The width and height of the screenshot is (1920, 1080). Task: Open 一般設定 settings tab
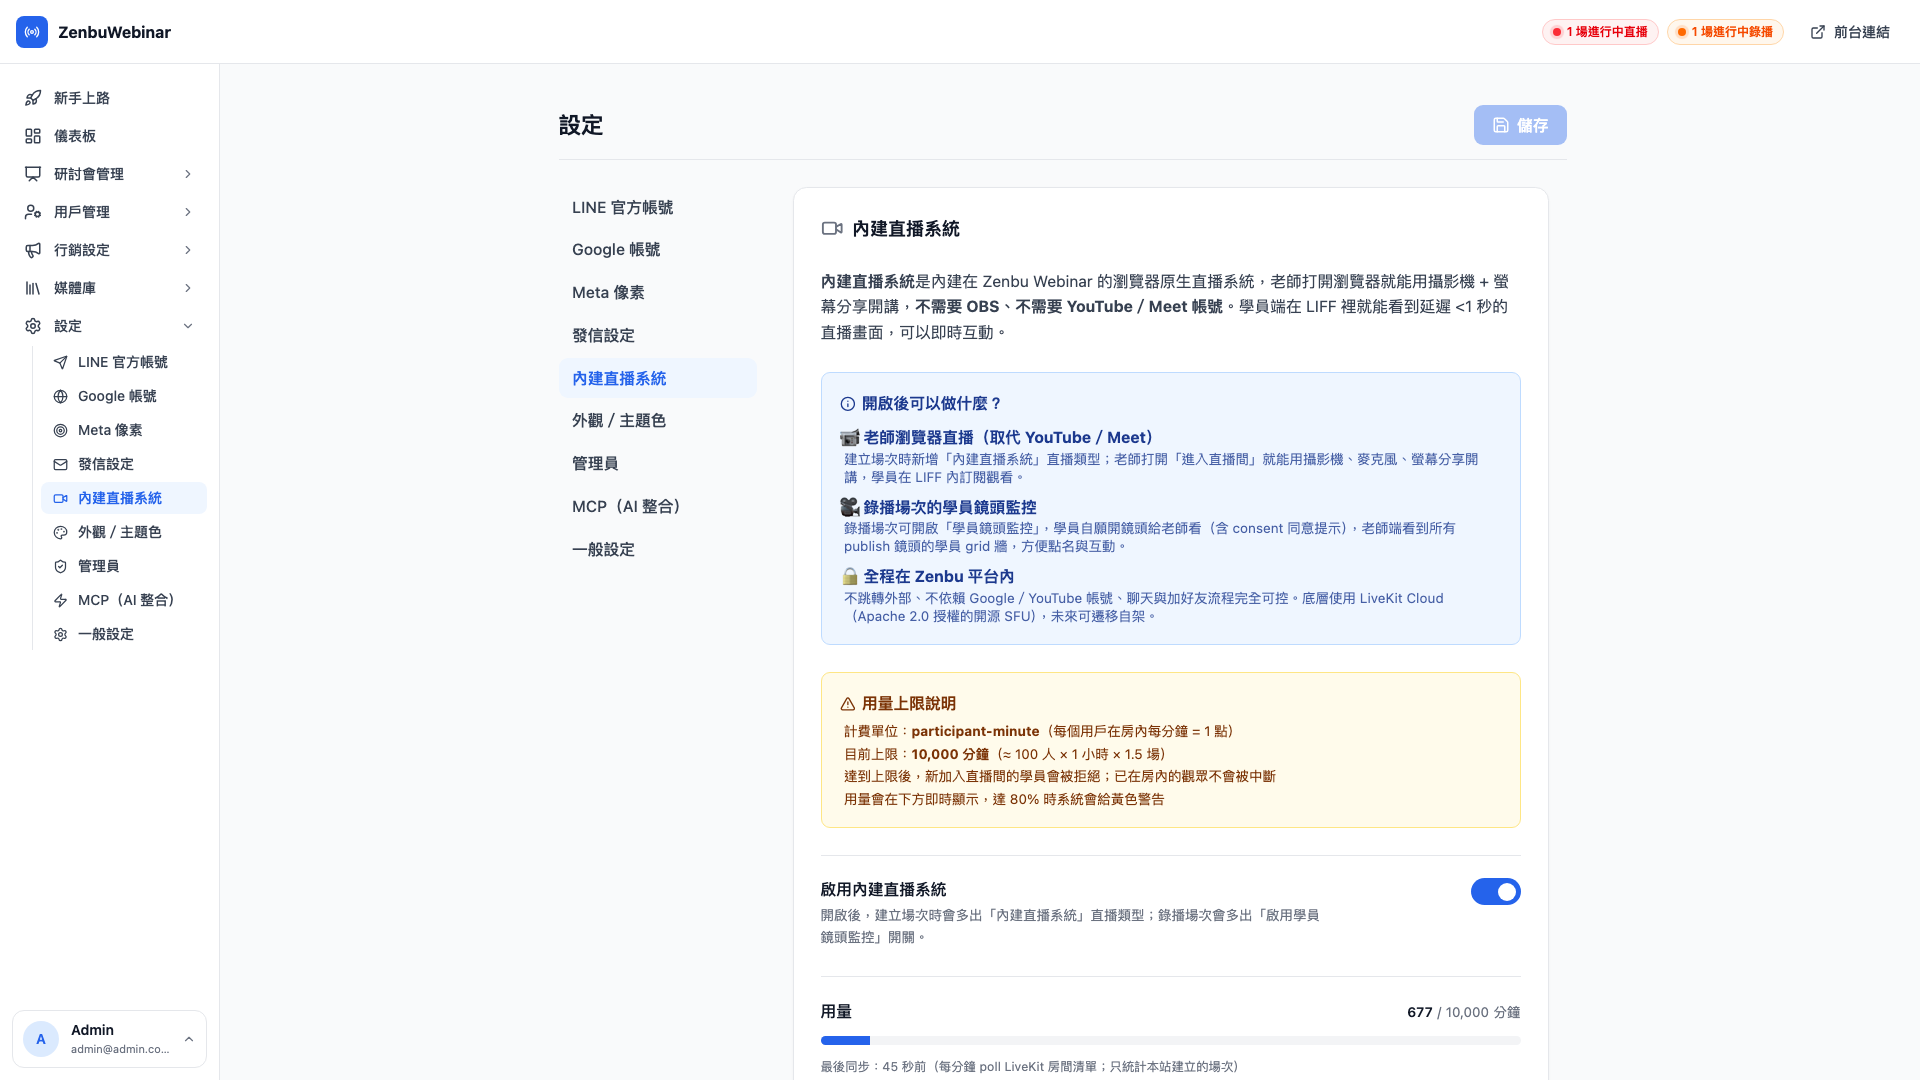point(657,549)
